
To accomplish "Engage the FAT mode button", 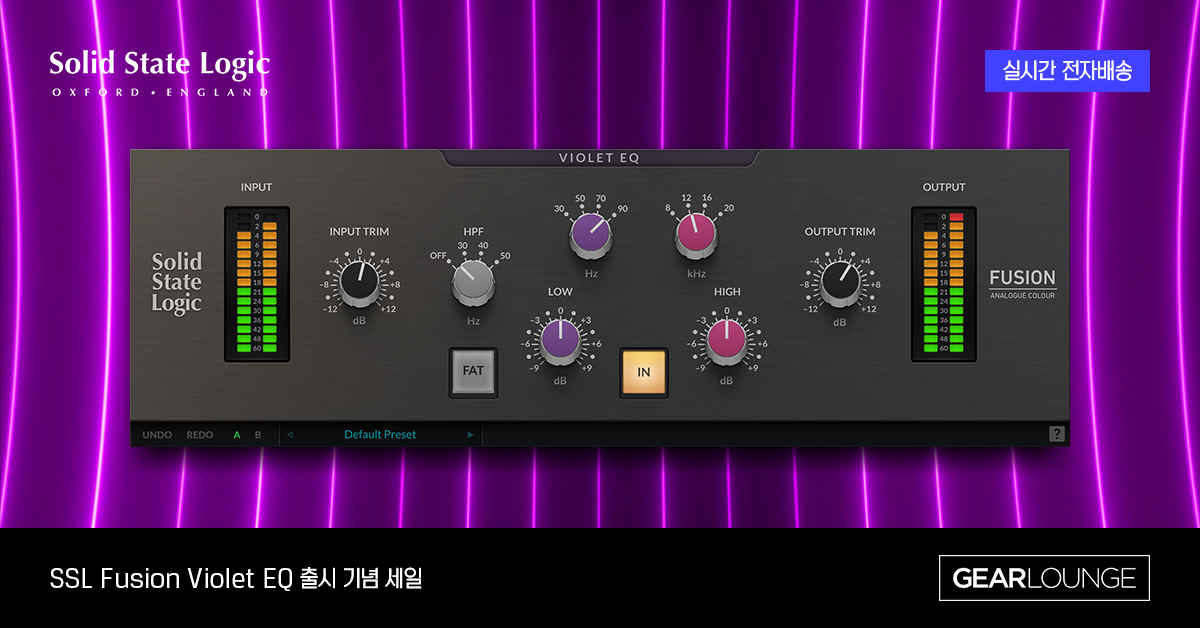I will click(x=473, y=372).
